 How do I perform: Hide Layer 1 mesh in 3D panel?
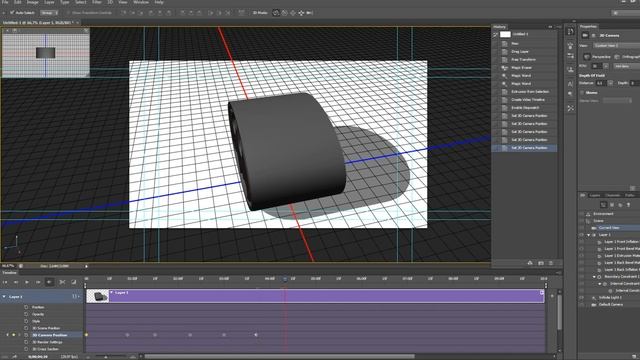(582, 235)
